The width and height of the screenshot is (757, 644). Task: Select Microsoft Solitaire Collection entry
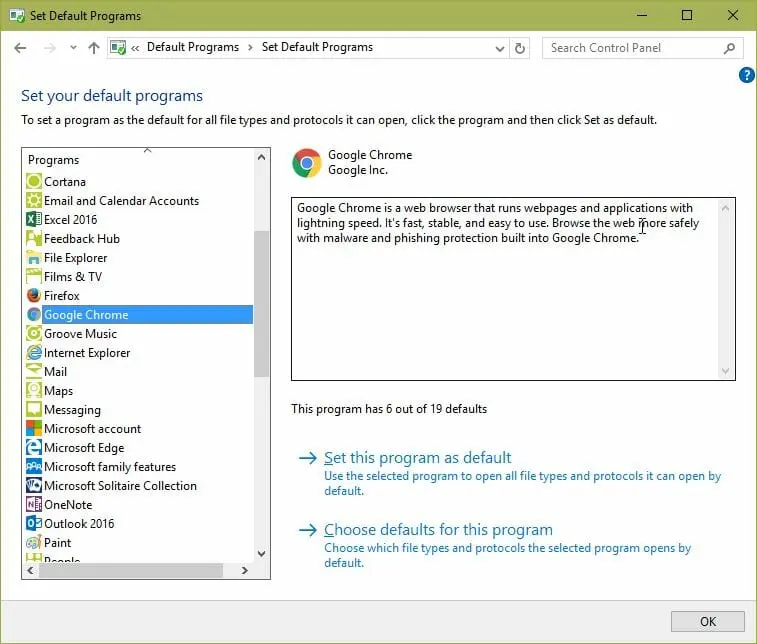point(120,486)
